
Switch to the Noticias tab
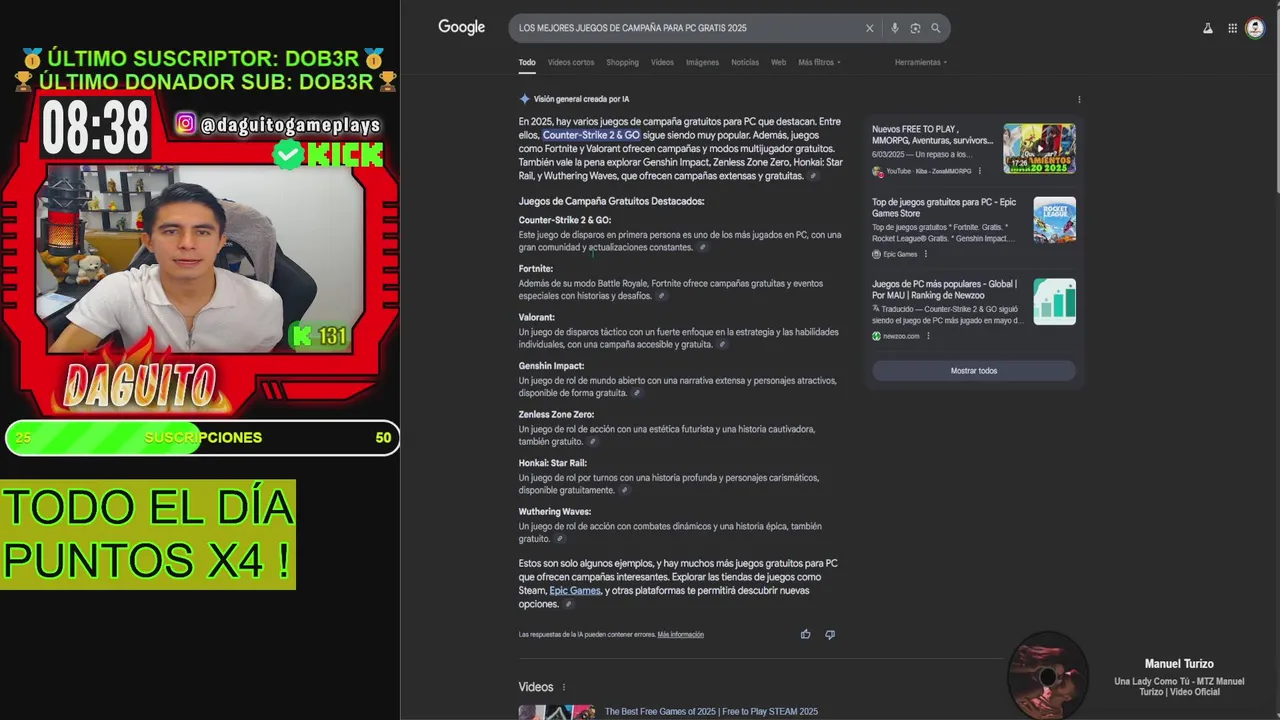tap(745, 62)
